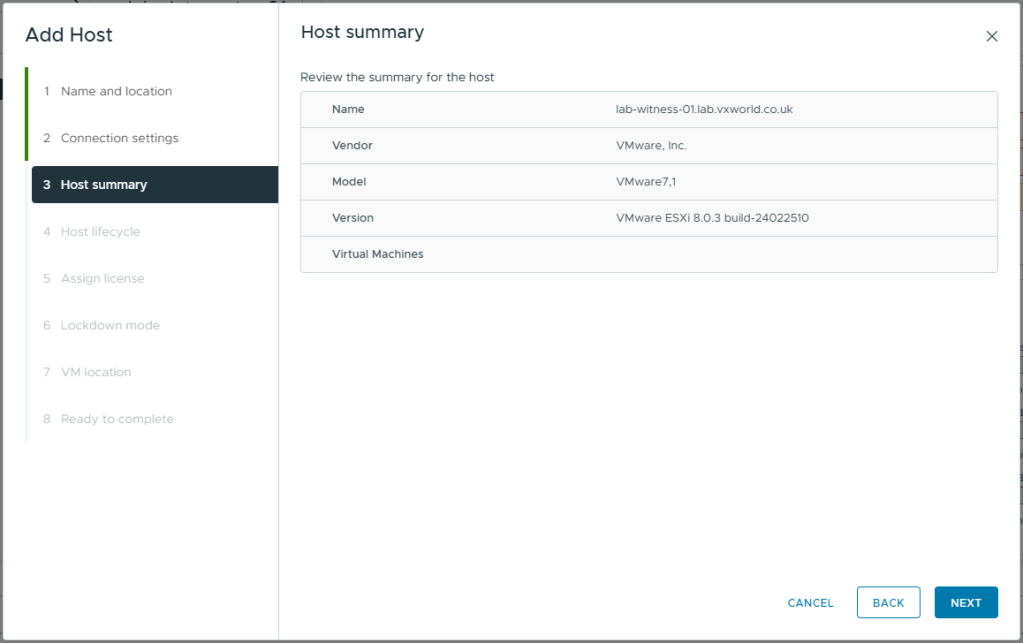Screen dimensions: 1023x643
Task: Close the Add Host dialog with X
Action: coord(991,36)
